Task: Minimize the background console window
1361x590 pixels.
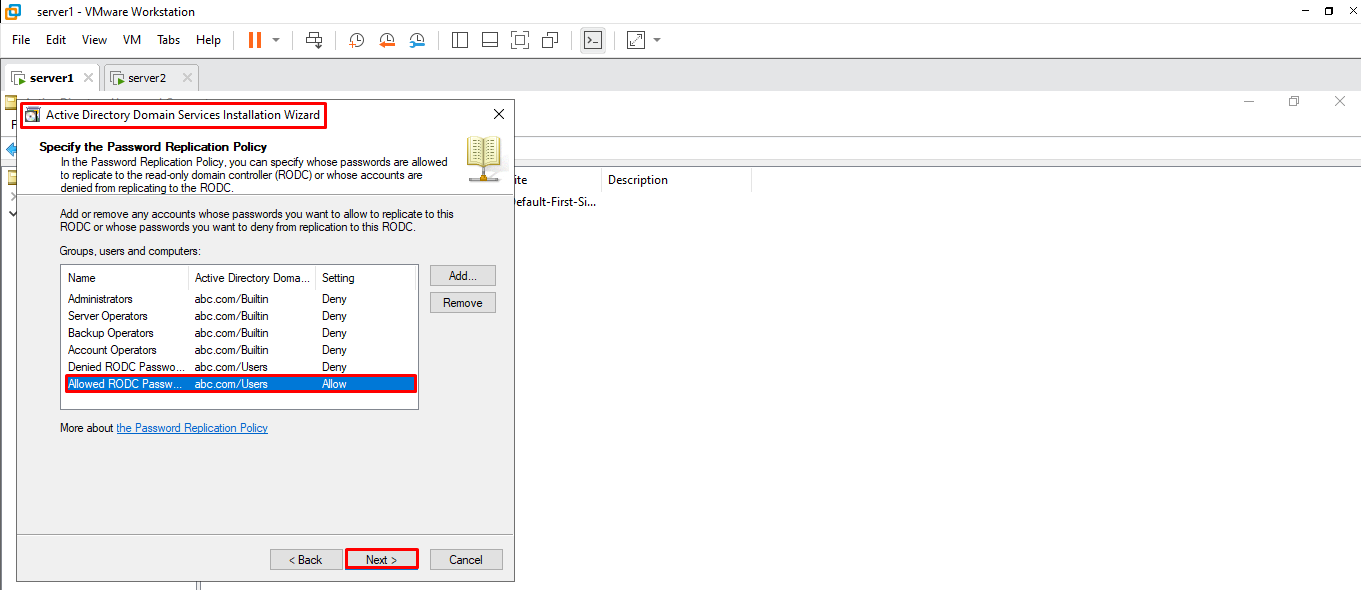Action: coord(1248,101)
